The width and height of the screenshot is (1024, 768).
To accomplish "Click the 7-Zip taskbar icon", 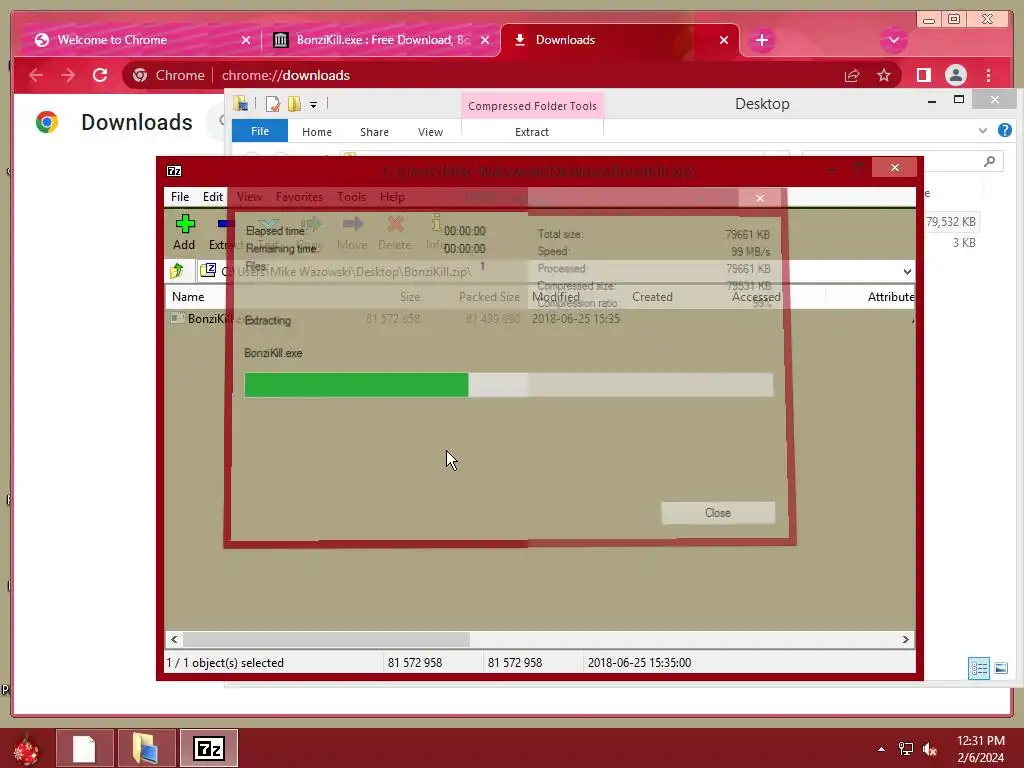I will [x=209, y=748].
